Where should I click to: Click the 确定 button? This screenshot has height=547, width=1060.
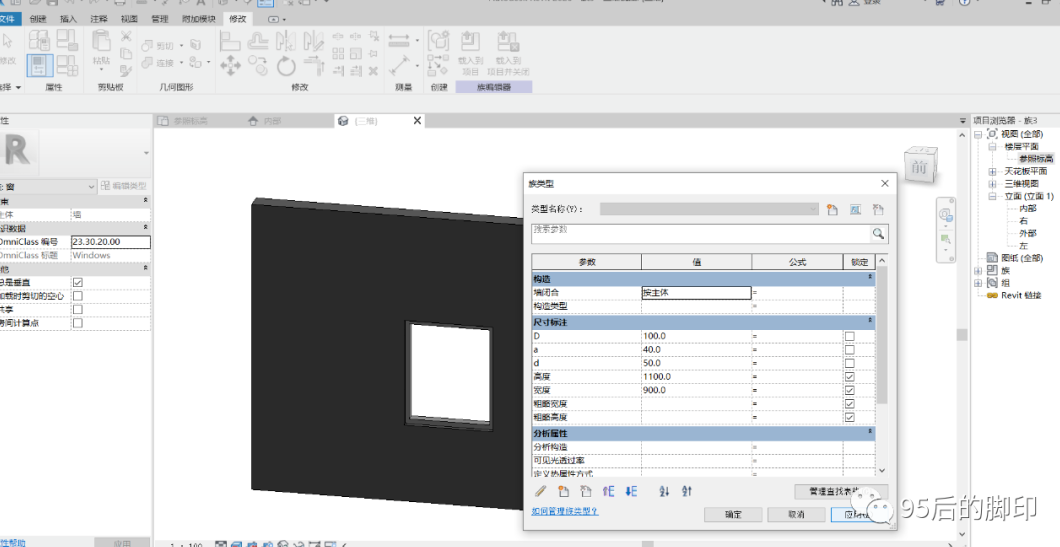pos(733,515)
